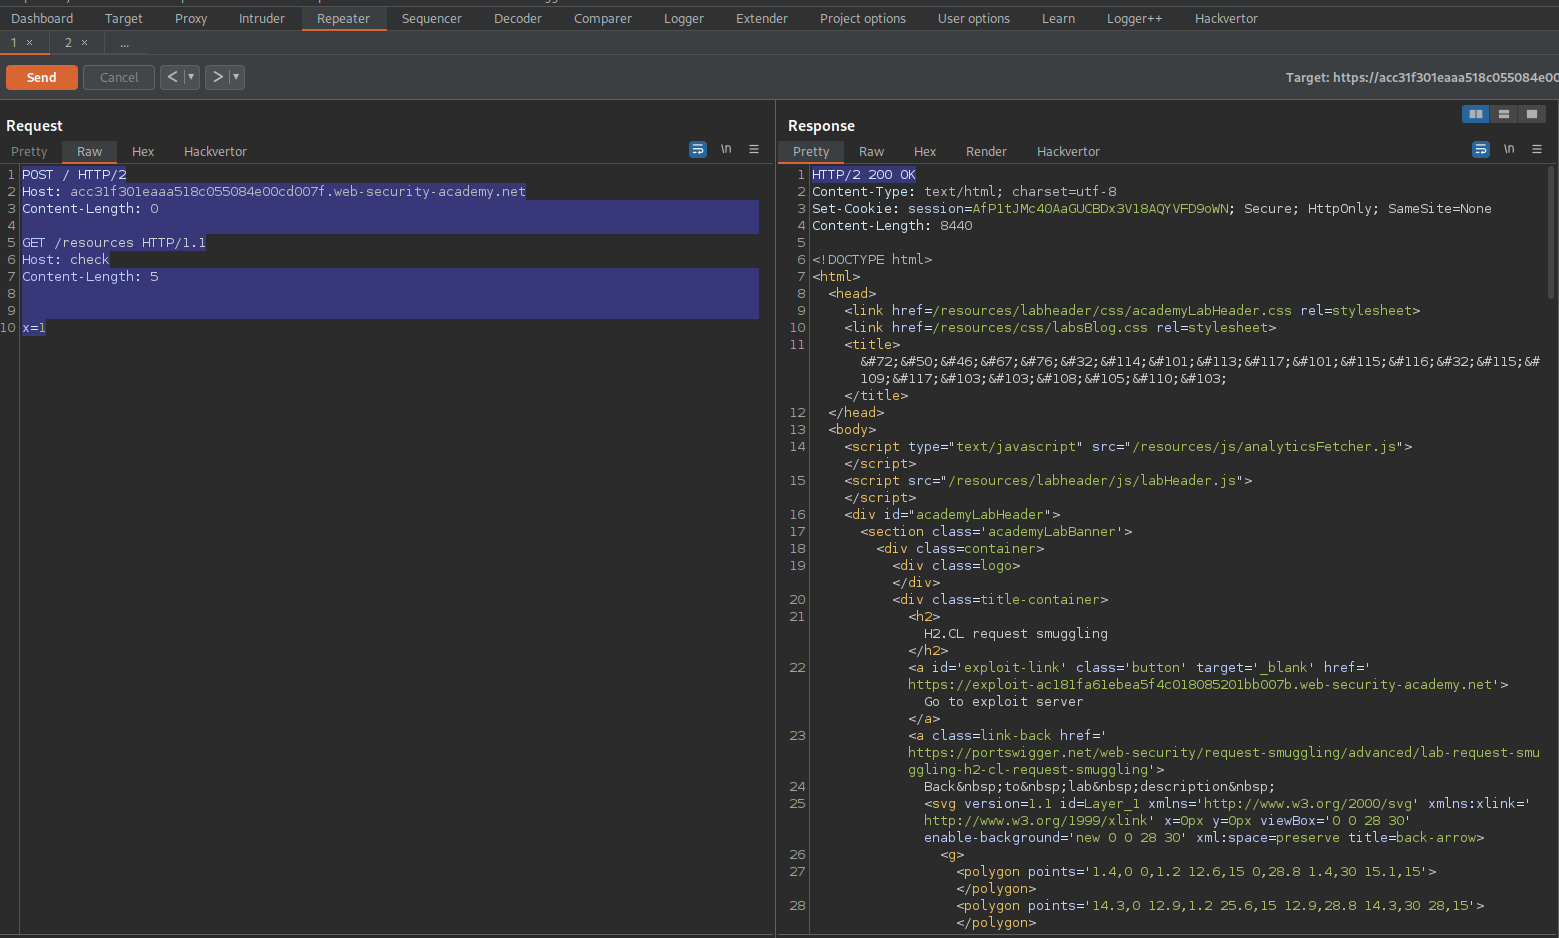This screenshot has height=938, width=1559.
Task: Select Repeater request tab 1
Action: click(14, 43)
